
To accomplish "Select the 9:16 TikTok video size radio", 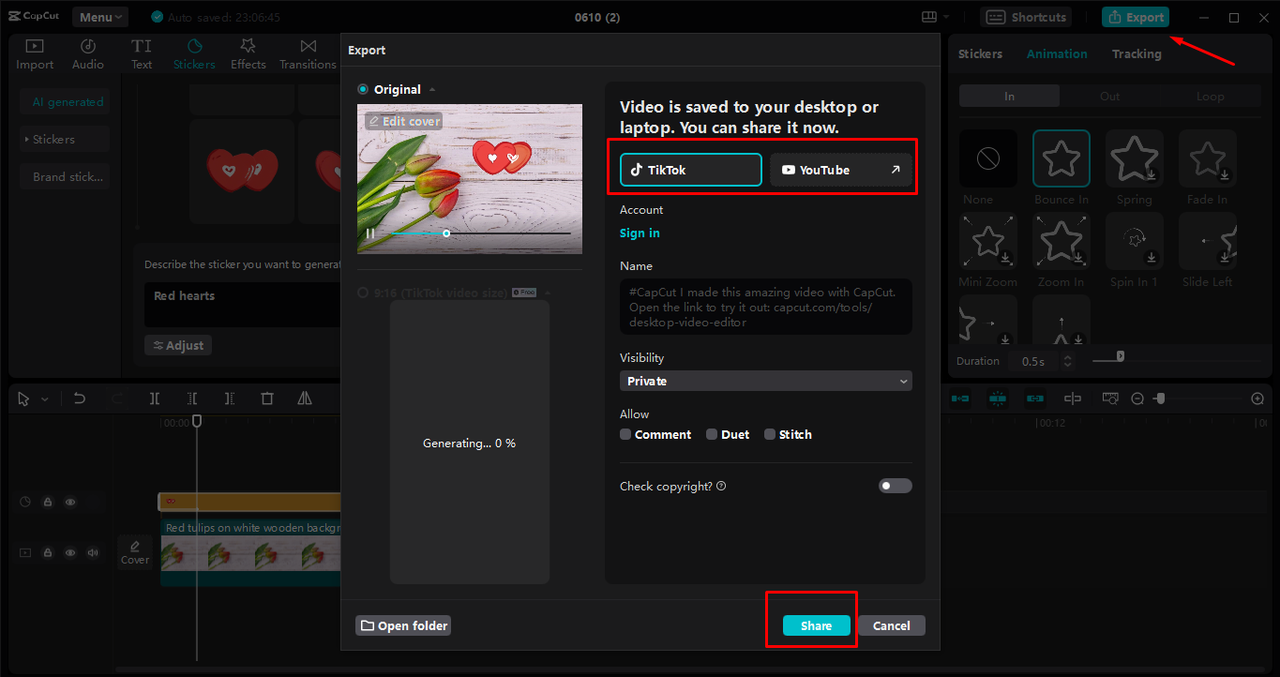I will coord(363,293).
